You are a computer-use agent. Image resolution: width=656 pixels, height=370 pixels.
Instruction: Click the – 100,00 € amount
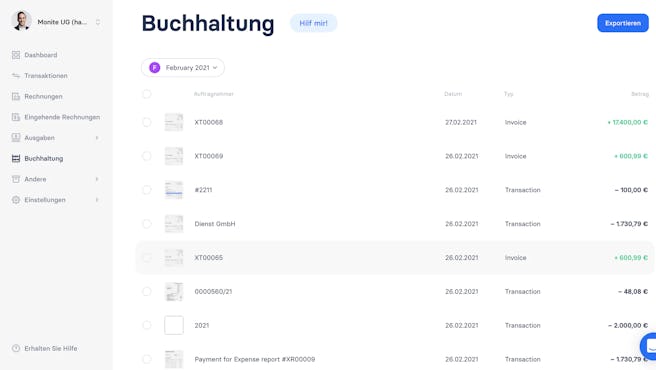click(x=631, y=190)
